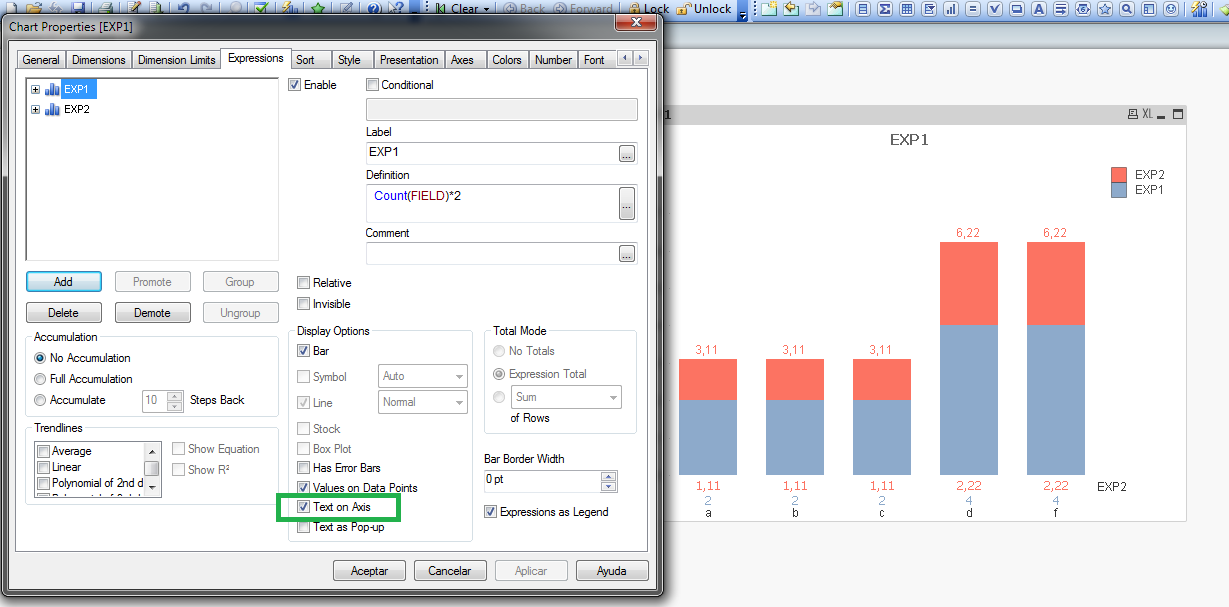
Task: Click the Print toolbar icon
Action: (105, 8)
